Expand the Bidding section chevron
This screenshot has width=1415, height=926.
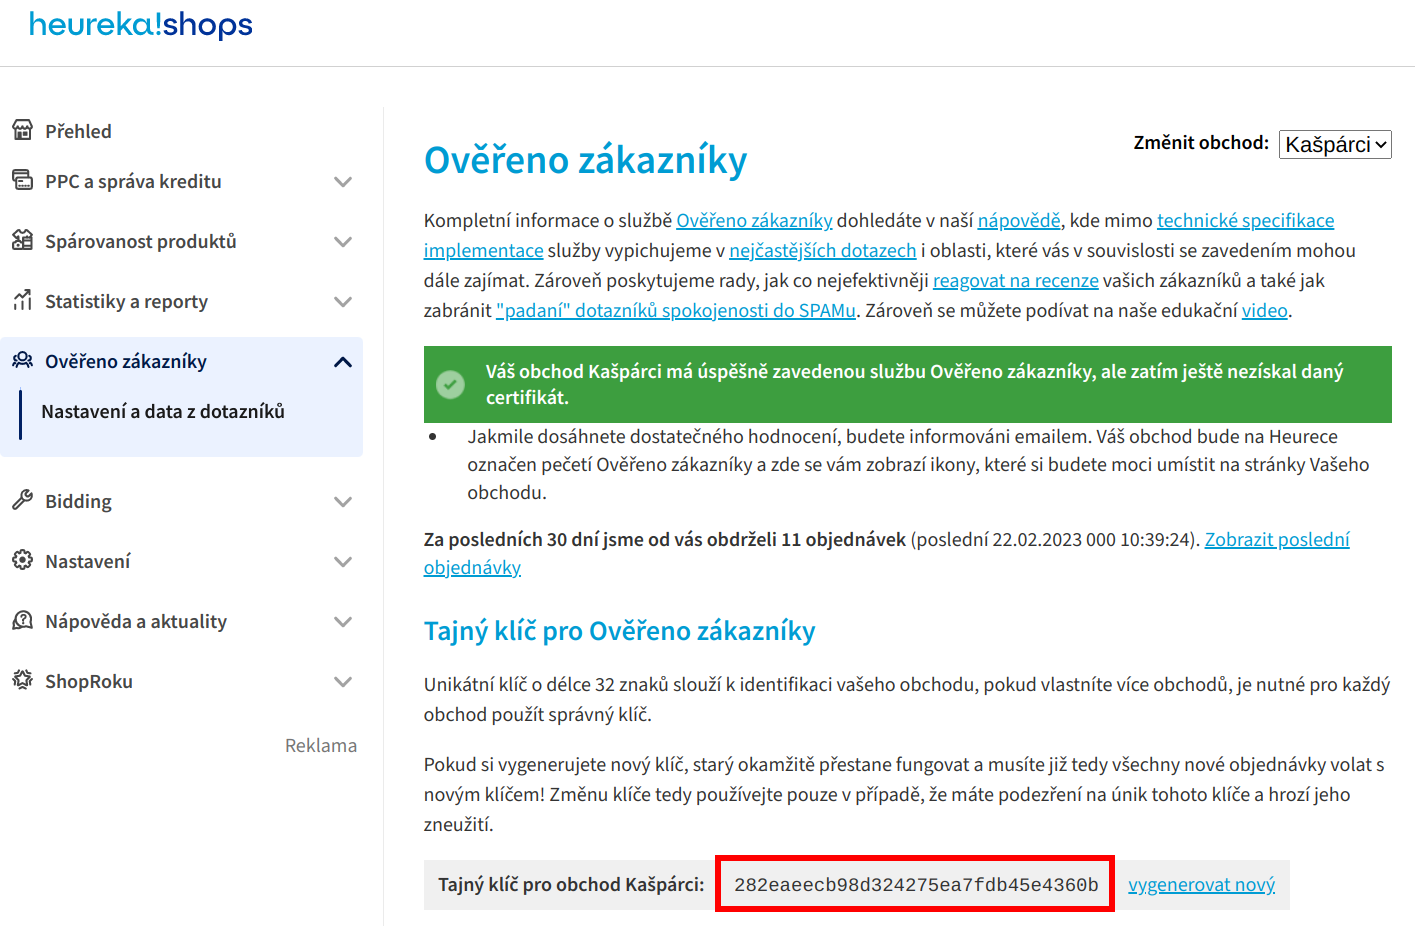[x=342, y=502]
